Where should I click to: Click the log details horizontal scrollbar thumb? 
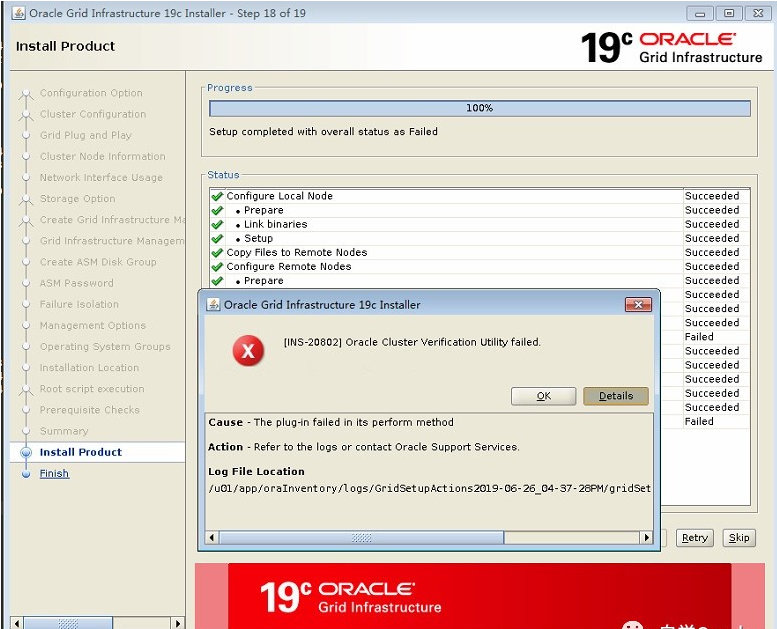361,538
